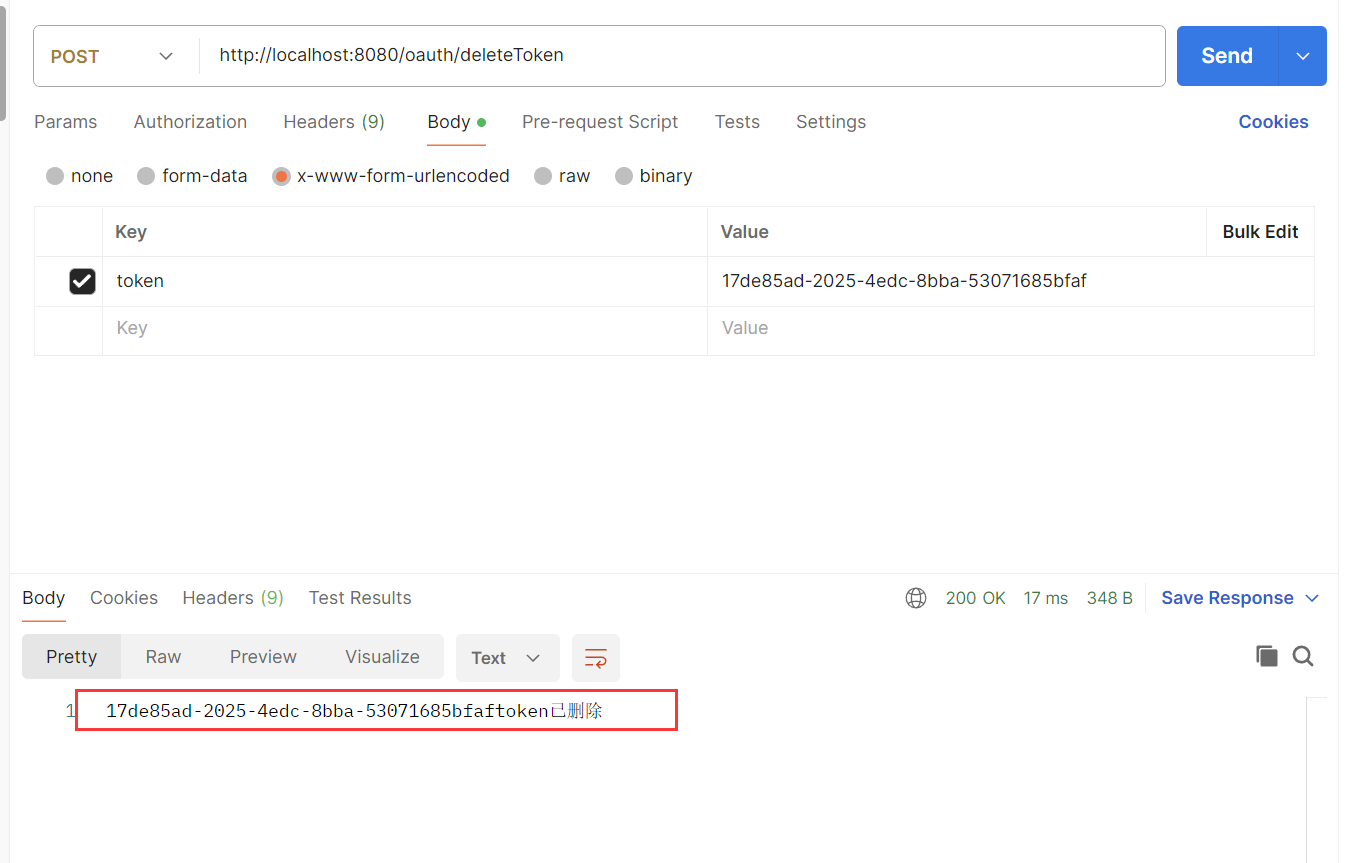Click the empty Value placeholder field
Image resolution: width=1350 pixels, height=863 pixels.
[1011, 329]
